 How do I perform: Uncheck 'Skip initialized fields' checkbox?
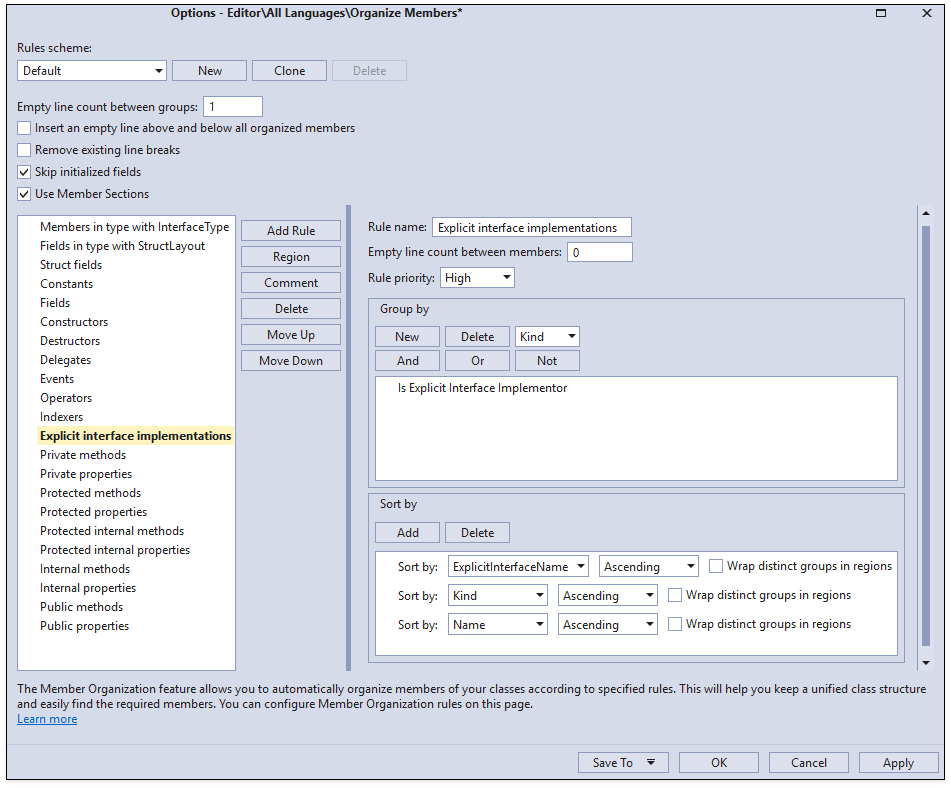(x=24, y=172)
